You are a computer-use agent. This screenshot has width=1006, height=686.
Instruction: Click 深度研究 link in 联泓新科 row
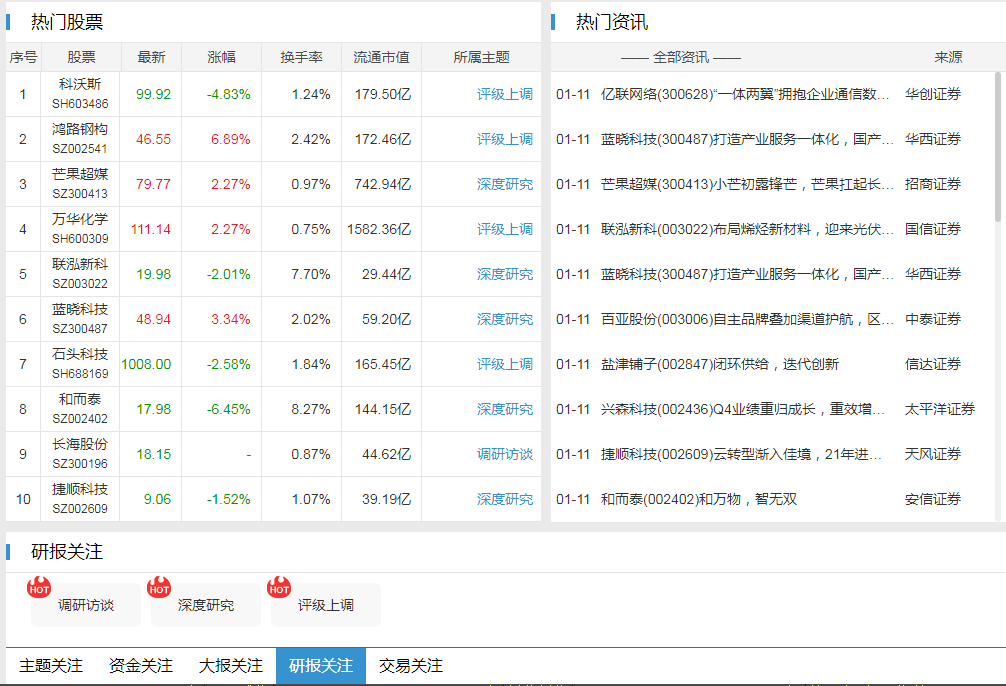[x=505, y=274]
